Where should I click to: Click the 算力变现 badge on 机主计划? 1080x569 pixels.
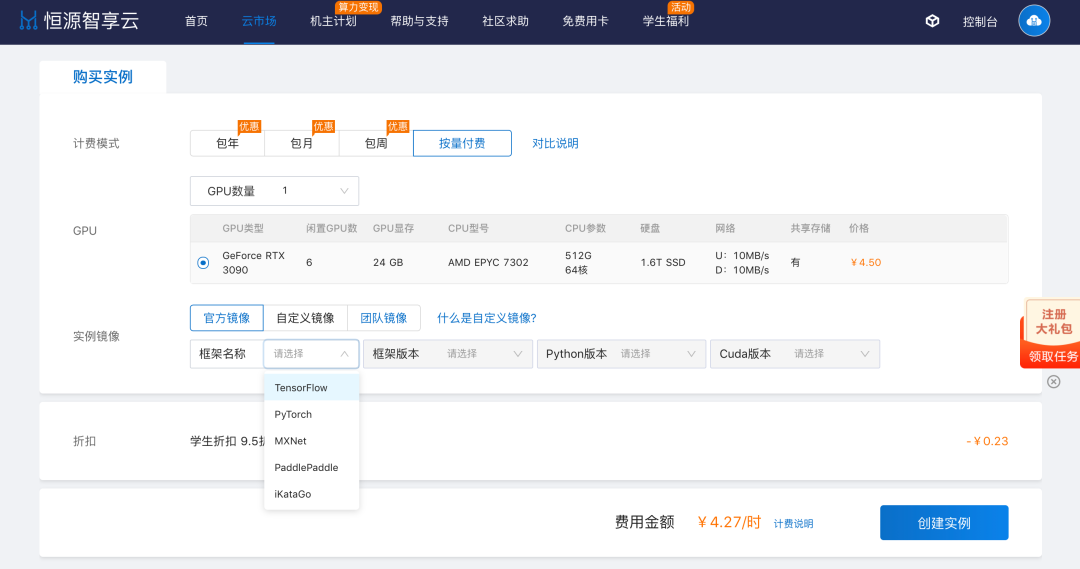[x=358, y=7]
